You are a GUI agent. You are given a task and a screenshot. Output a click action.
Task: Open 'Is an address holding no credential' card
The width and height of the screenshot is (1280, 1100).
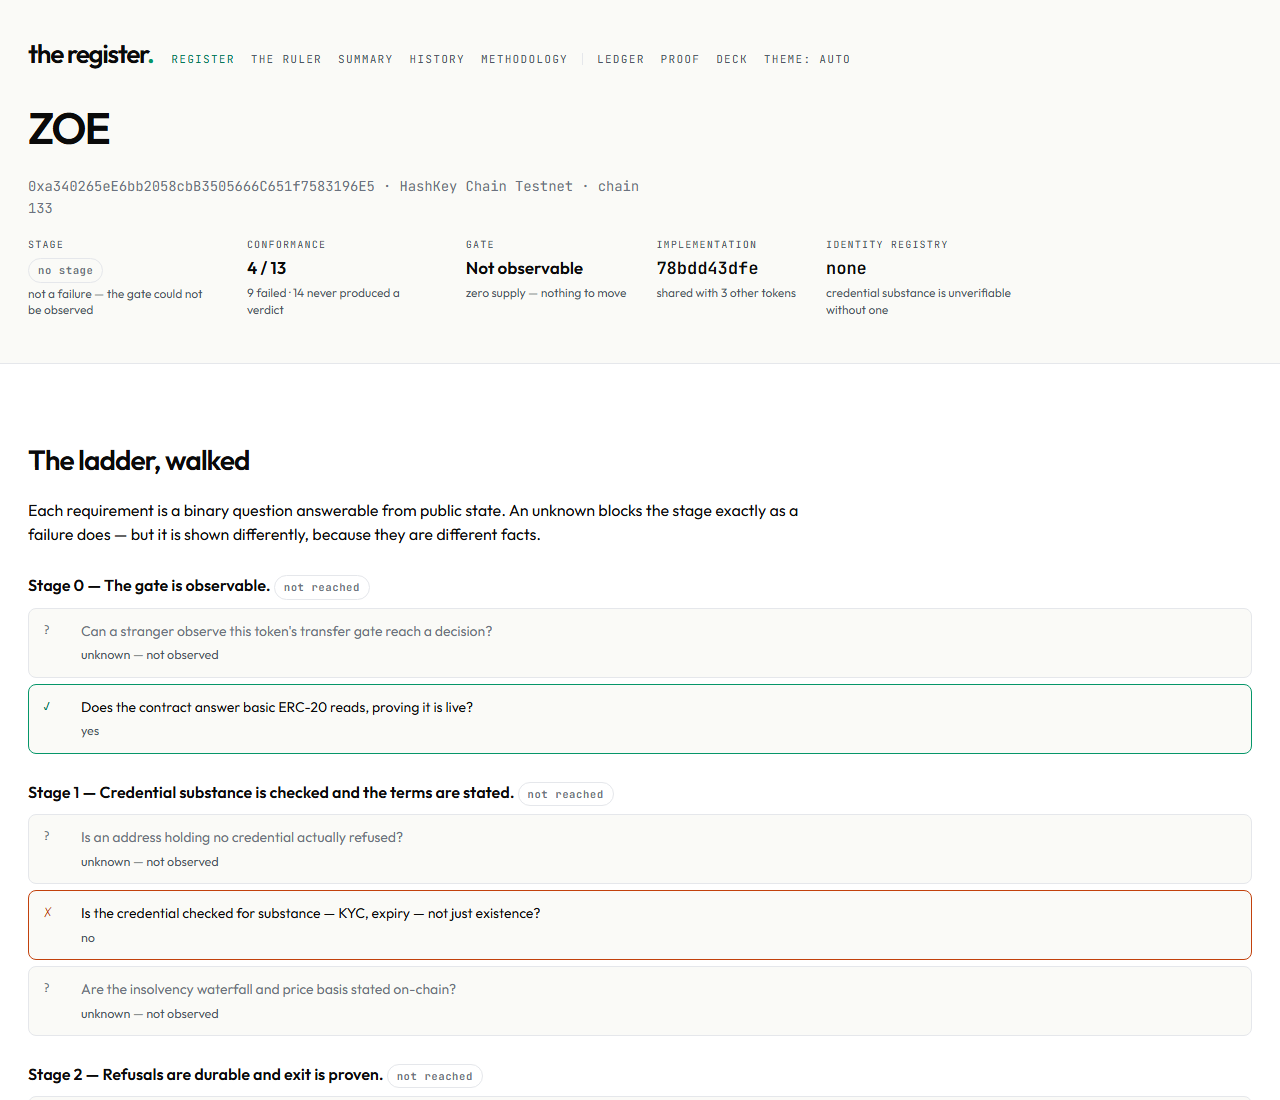pos(640,849)
